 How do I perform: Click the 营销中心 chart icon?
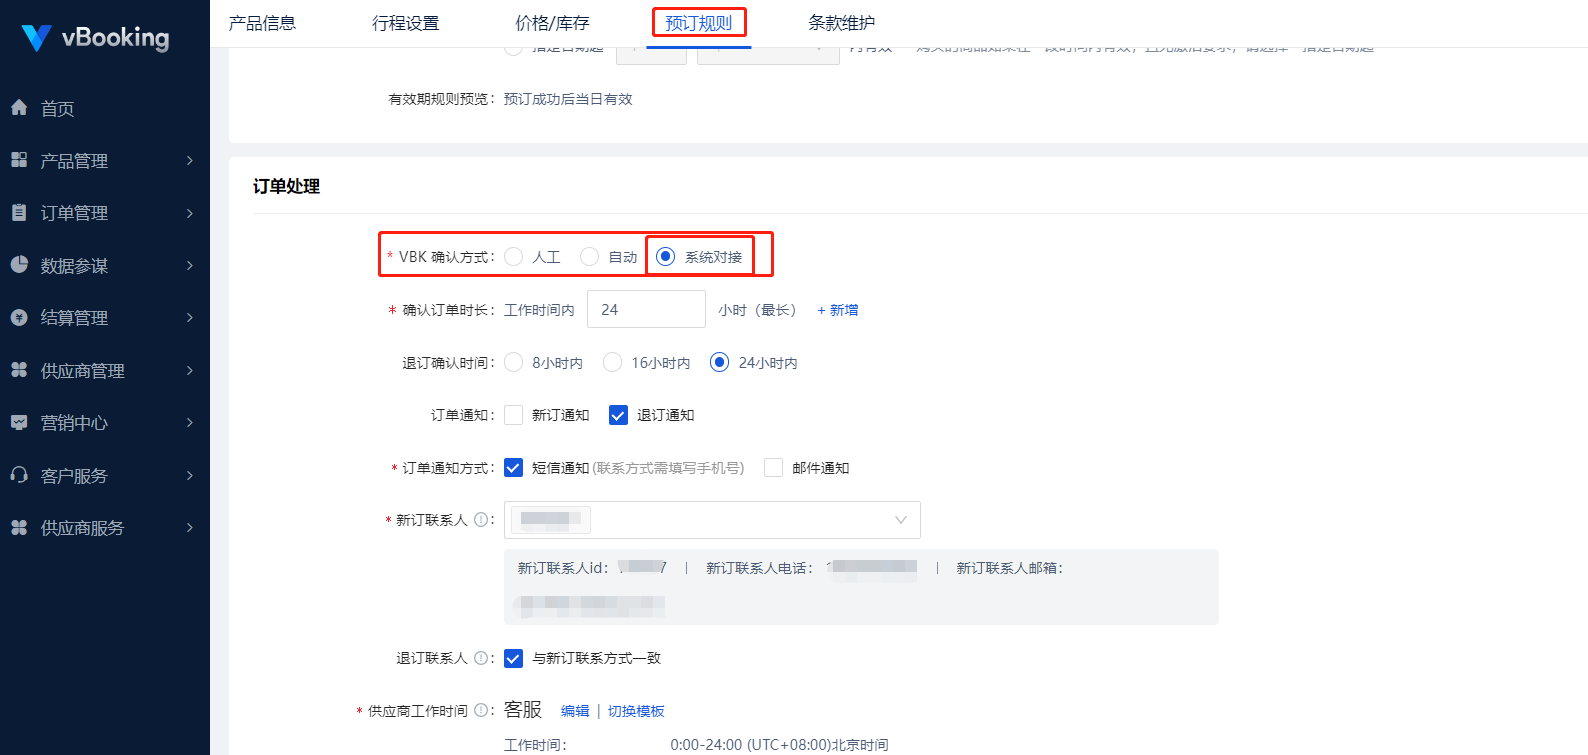point(19,423)
